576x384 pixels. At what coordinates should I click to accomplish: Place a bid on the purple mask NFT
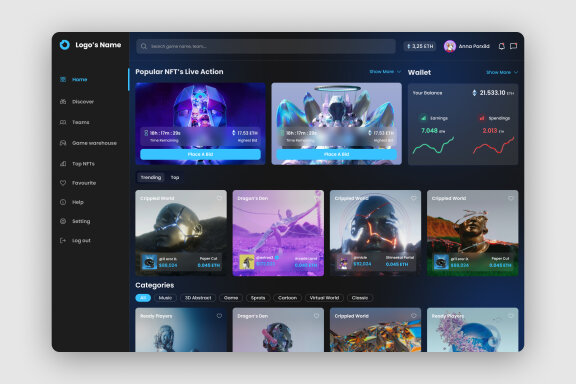click(200, 154)
